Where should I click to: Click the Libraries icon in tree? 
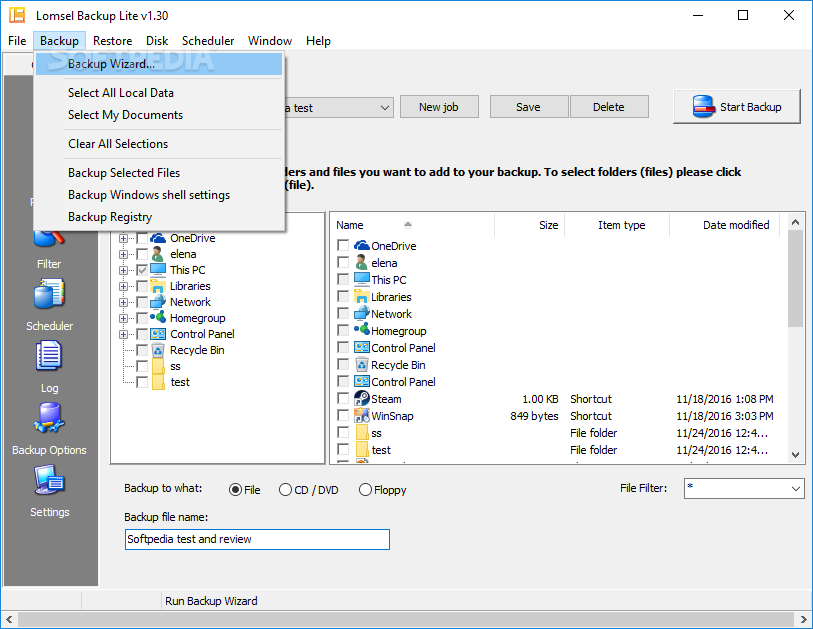(x=158, y=286)
